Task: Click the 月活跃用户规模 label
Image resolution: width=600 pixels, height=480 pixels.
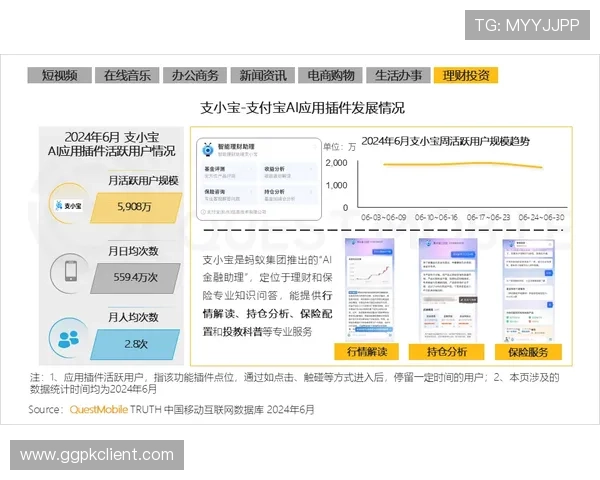Action: pyautogui.click(x=143, y=180)
